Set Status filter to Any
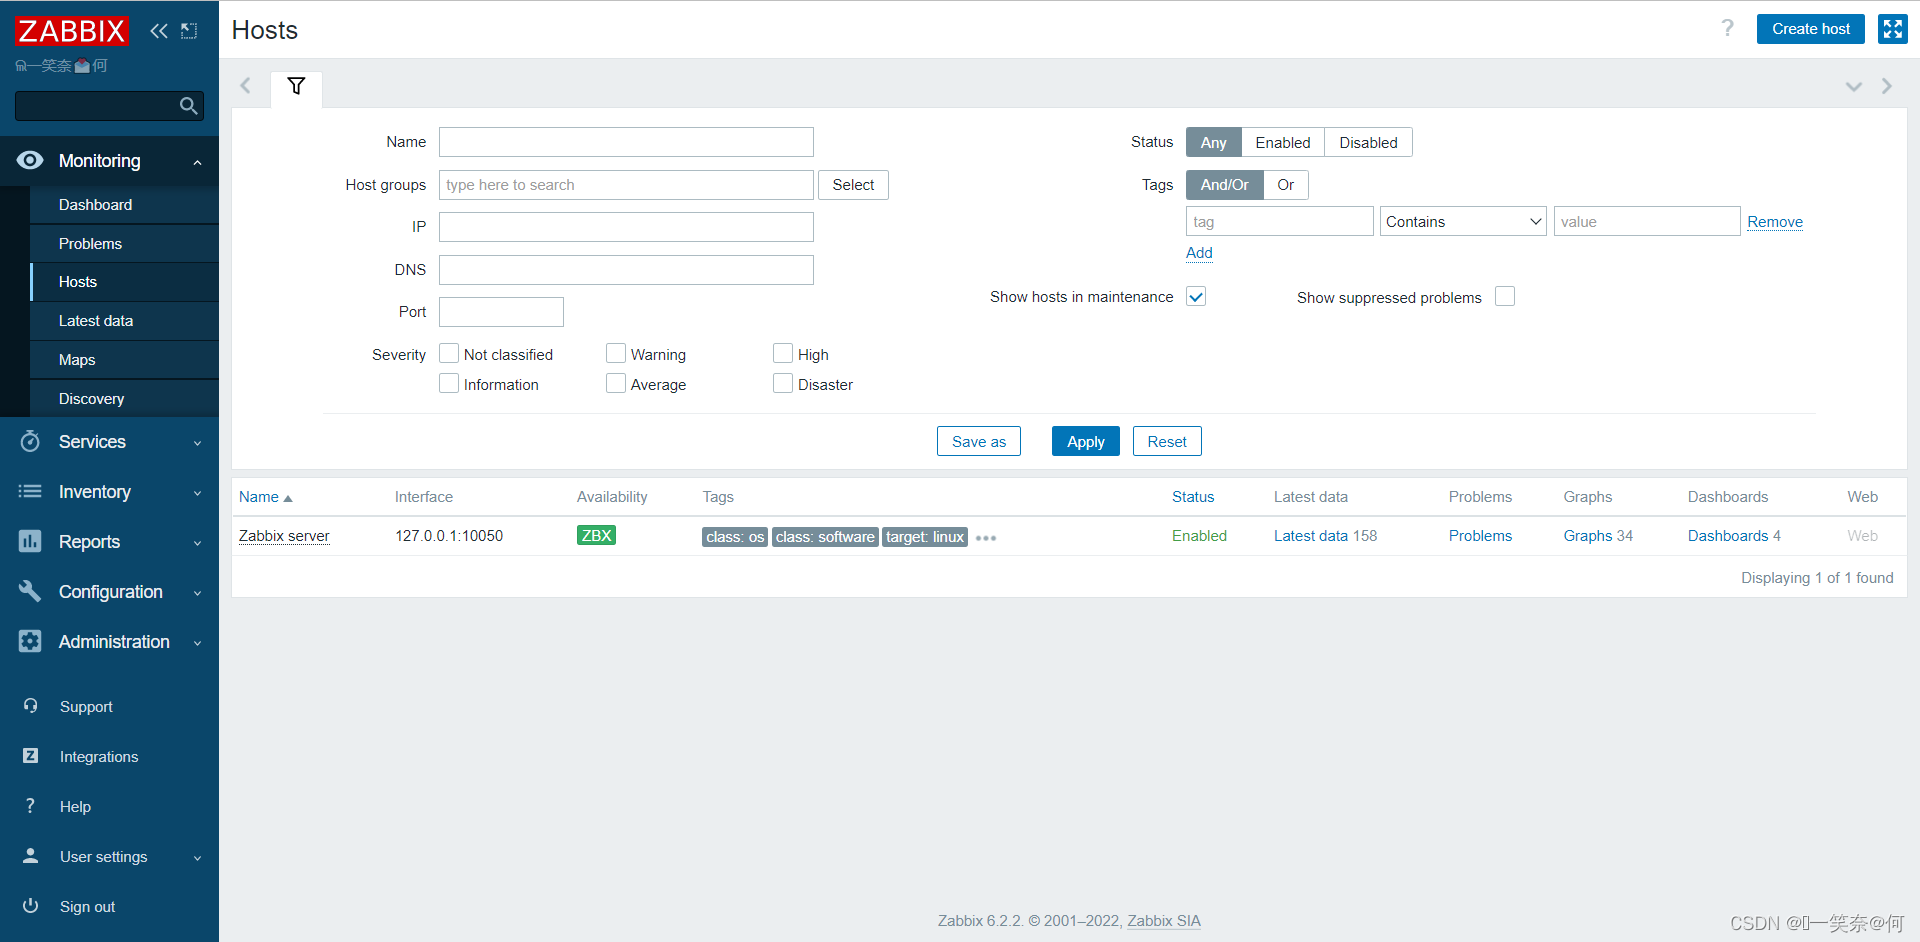This screenshot has width=1920, height=942. (1213, 142)
